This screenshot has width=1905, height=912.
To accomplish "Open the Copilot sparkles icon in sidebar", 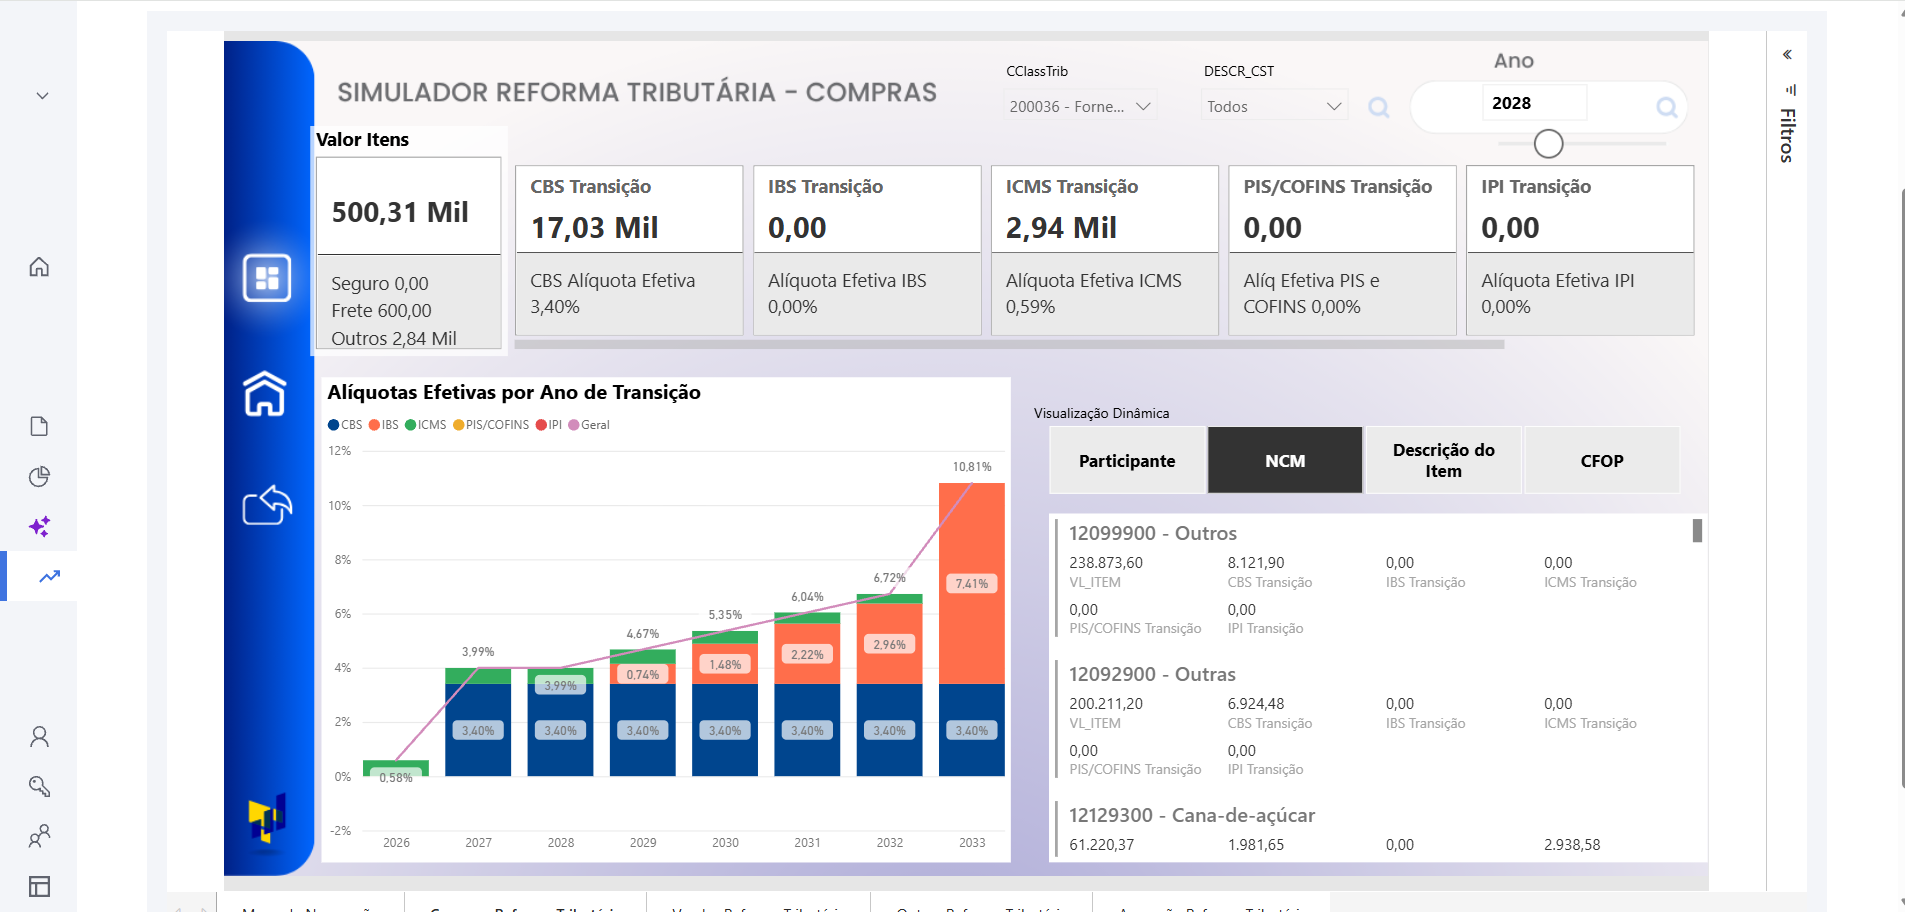I will 40,527.
